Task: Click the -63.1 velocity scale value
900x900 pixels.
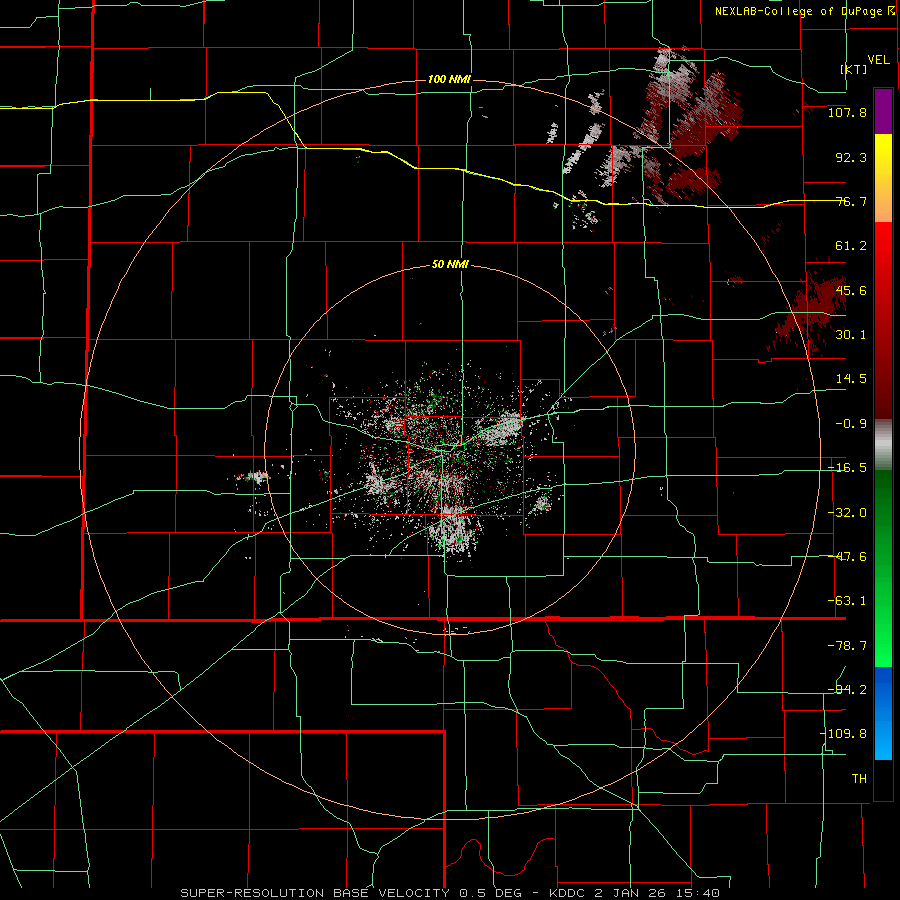Action: [847, 601]
